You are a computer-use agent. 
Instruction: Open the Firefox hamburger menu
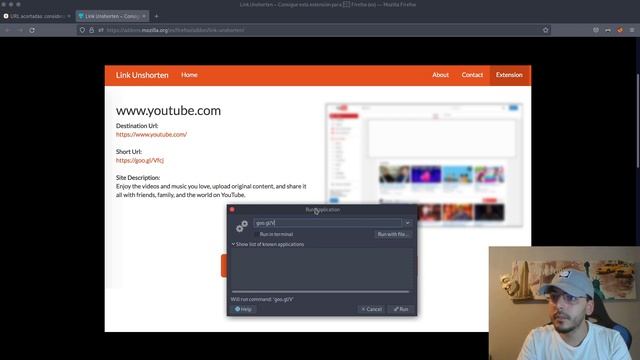[632, 30]
